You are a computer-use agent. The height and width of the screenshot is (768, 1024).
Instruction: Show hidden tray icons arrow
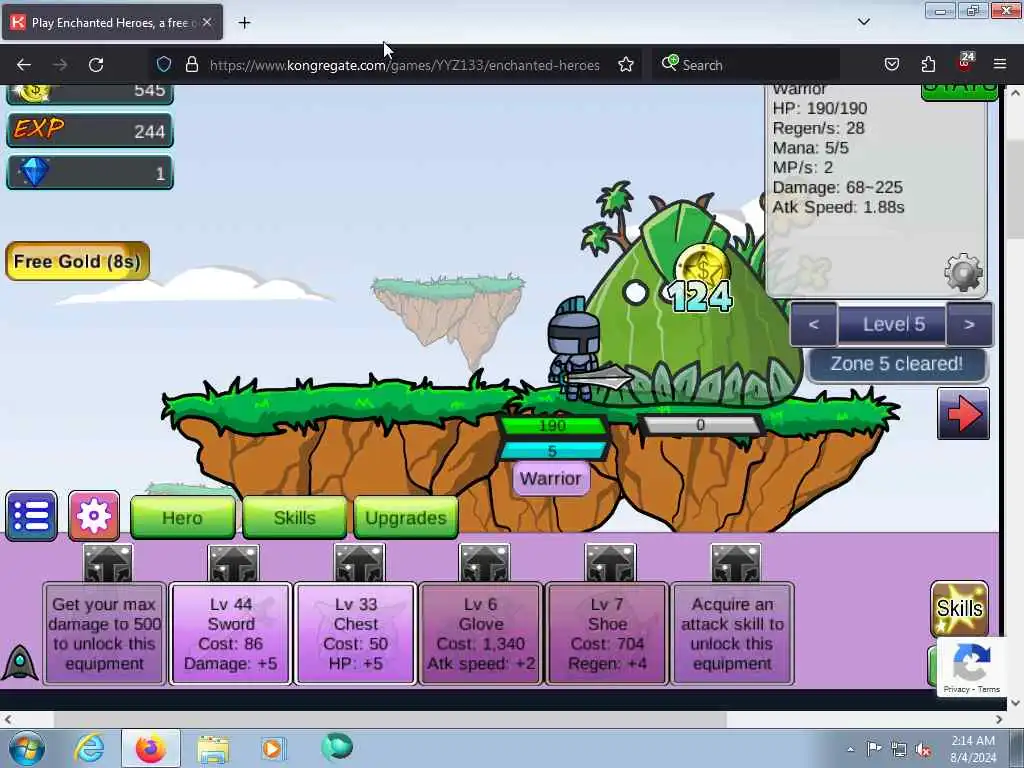coord(850,749)
